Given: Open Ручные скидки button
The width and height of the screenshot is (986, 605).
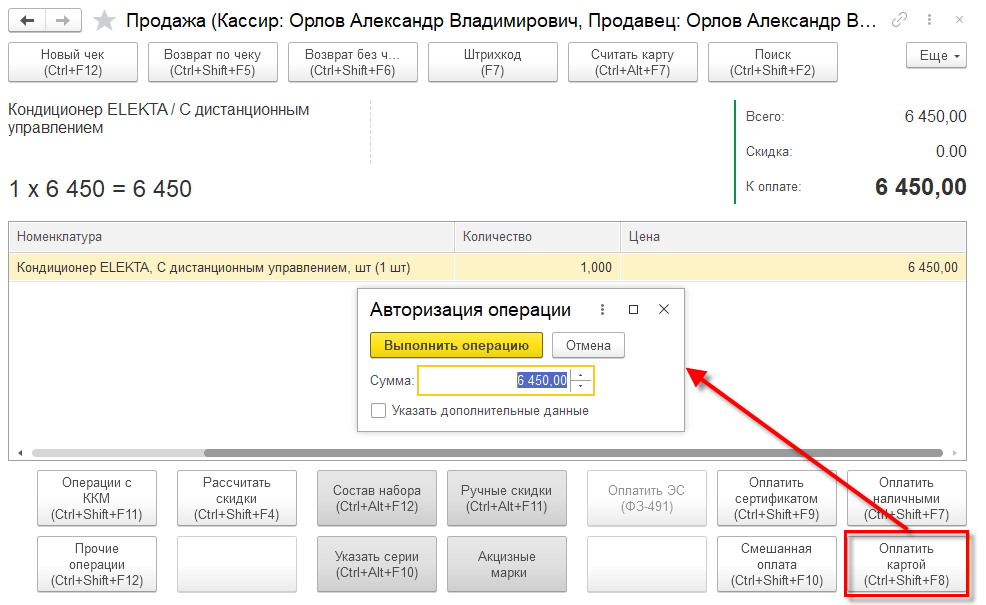Looking at the screenshot, I should [507, 499].
